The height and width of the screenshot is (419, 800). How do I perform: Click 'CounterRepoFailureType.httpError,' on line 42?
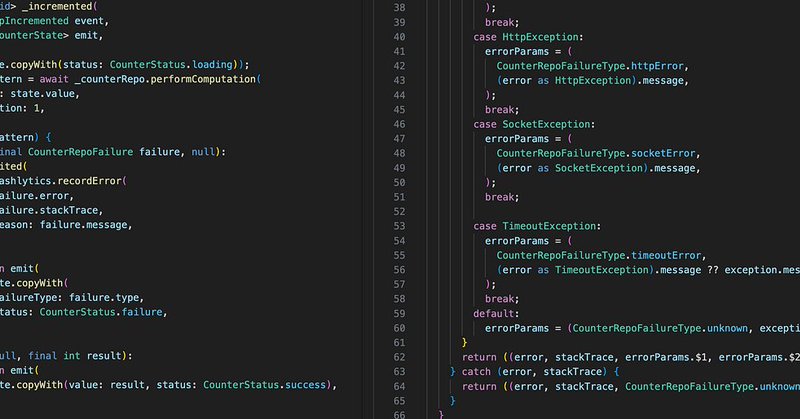[592, 66]
